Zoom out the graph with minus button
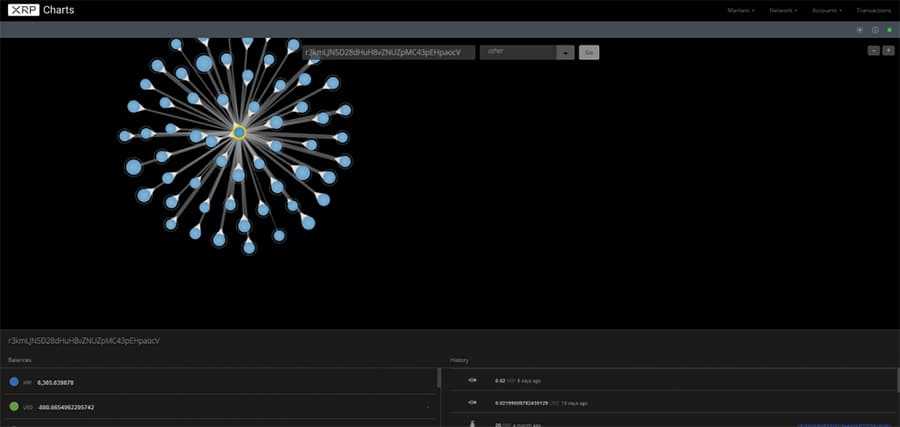900x427 pixels. pos(873,50)
